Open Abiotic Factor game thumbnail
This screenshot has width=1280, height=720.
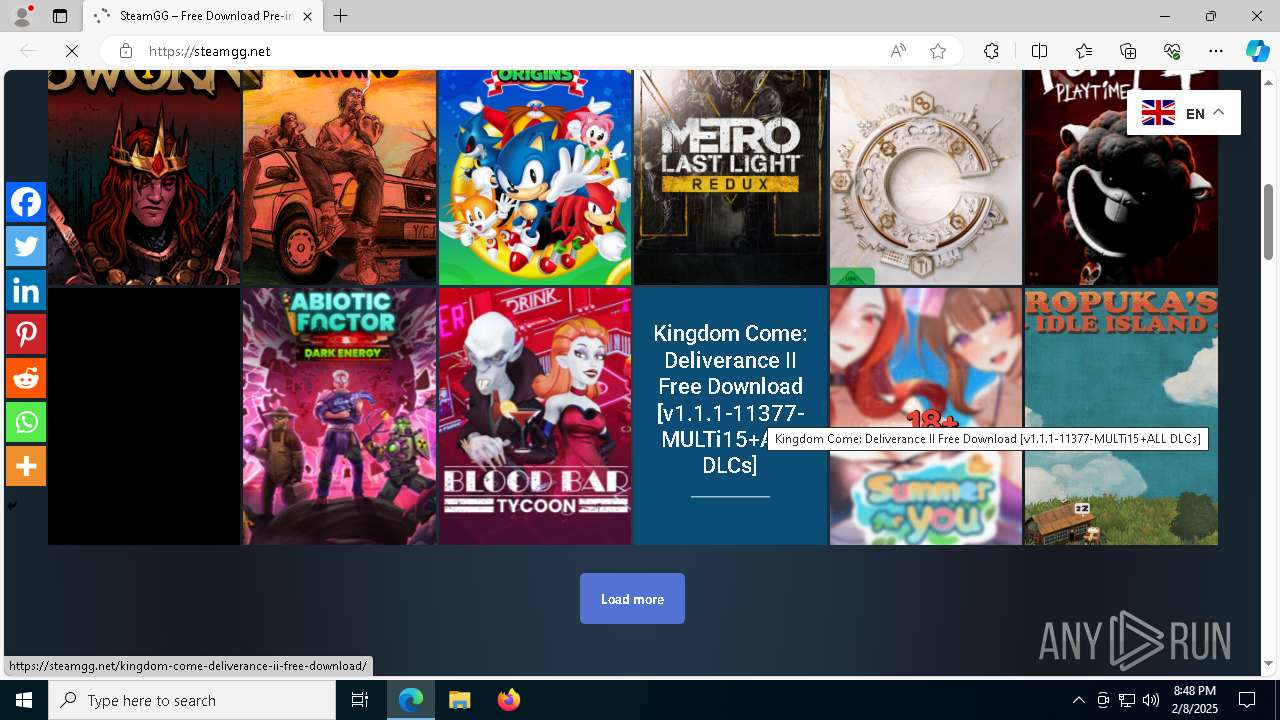(x=339, y=416)
